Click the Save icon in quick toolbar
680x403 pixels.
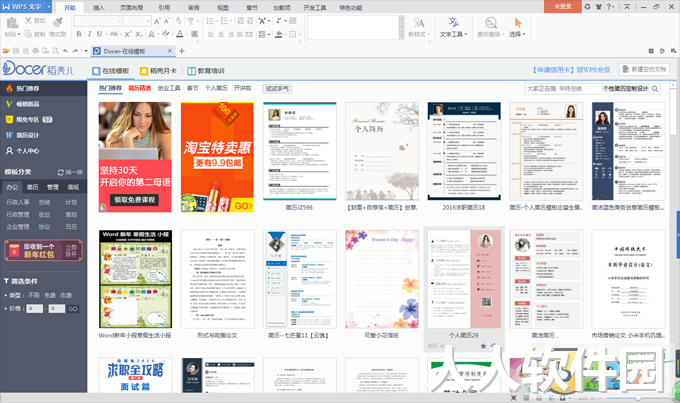point(16,51)
